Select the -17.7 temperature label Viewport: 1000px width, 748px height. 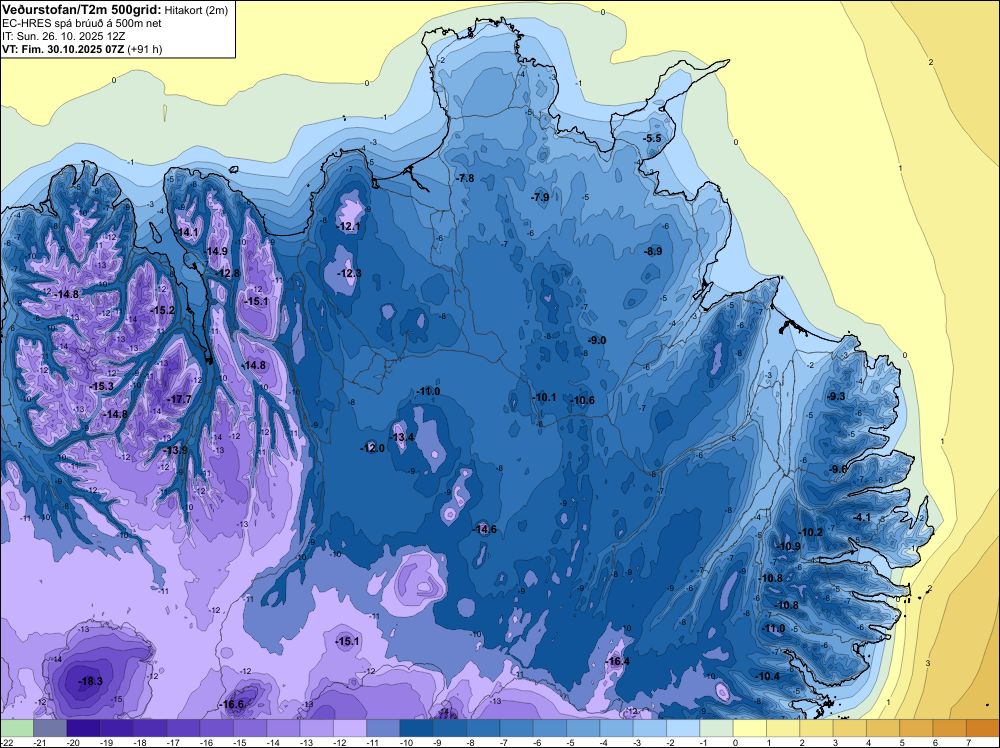coord(179,399)
